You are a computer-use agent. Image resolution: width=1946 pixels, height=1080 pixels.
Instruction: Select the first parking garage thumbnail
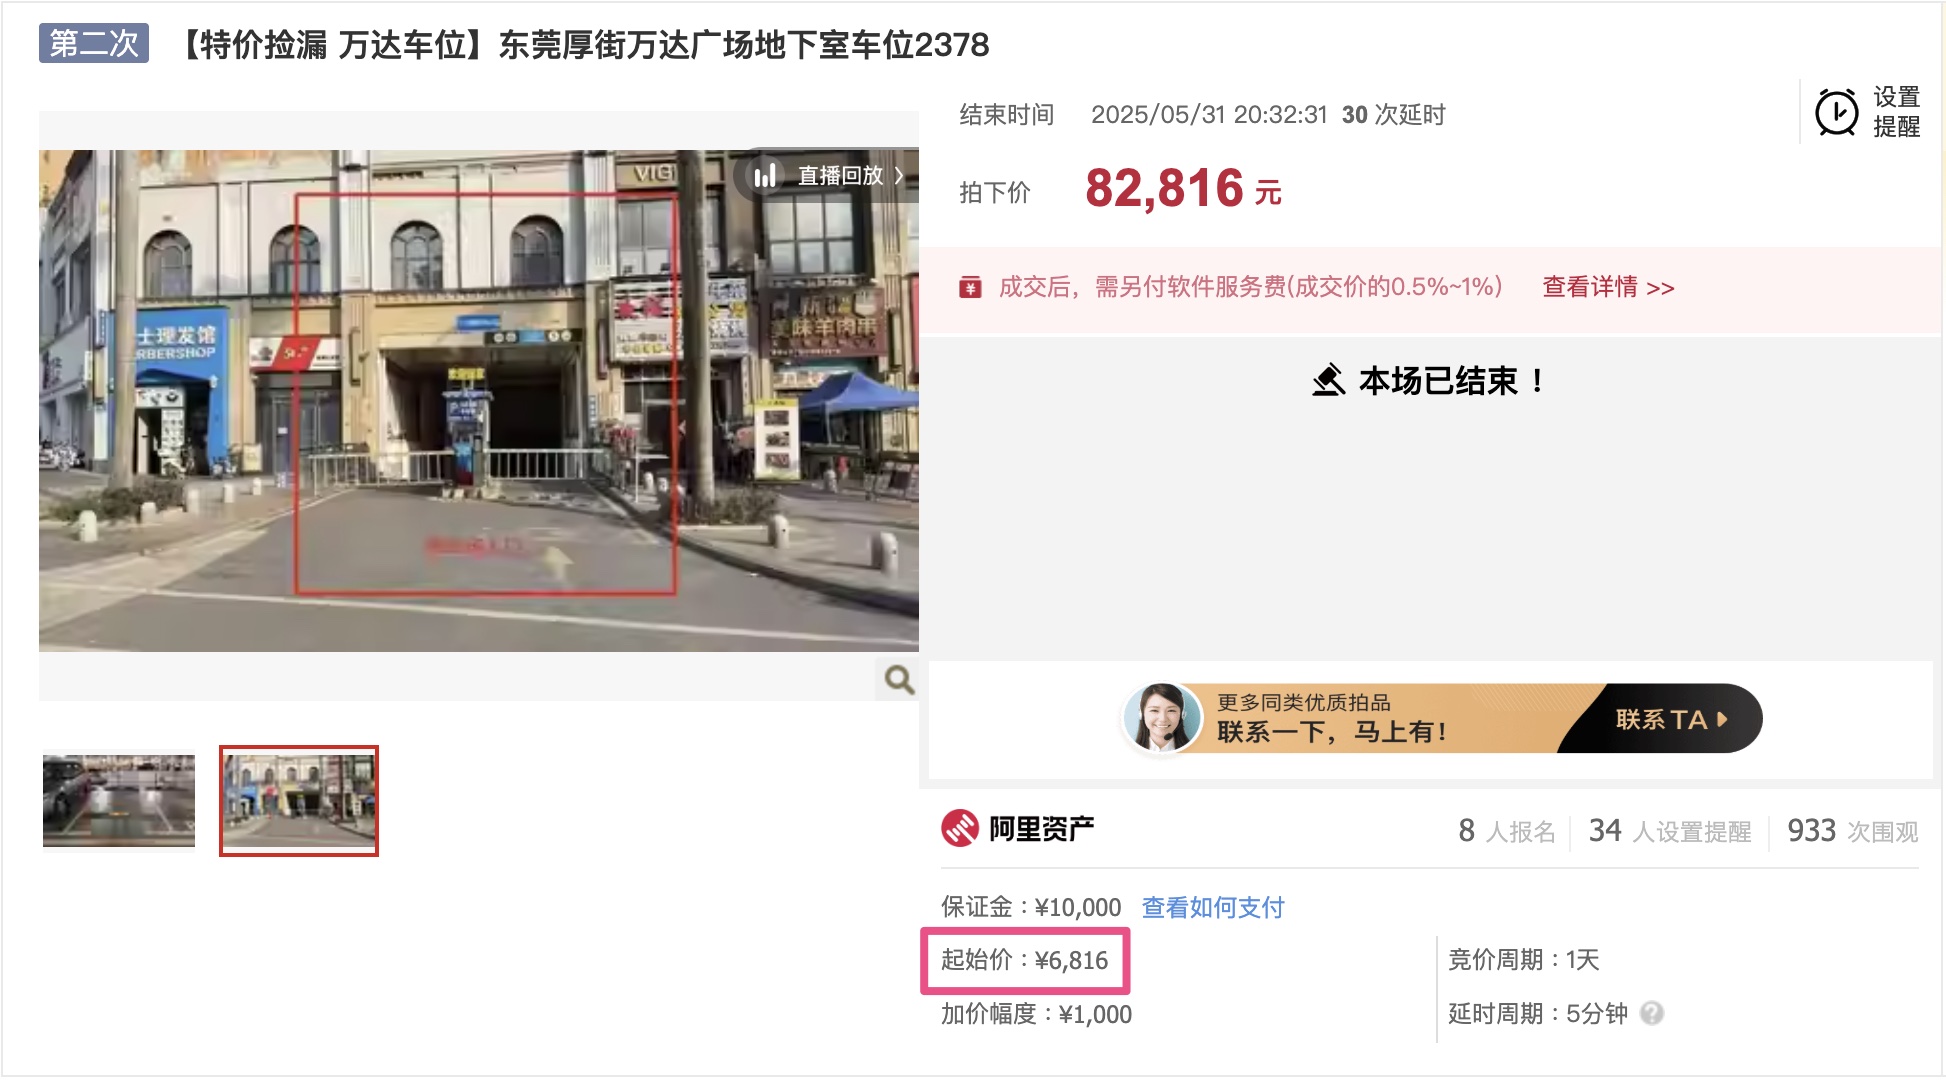(x=119, y=801)
